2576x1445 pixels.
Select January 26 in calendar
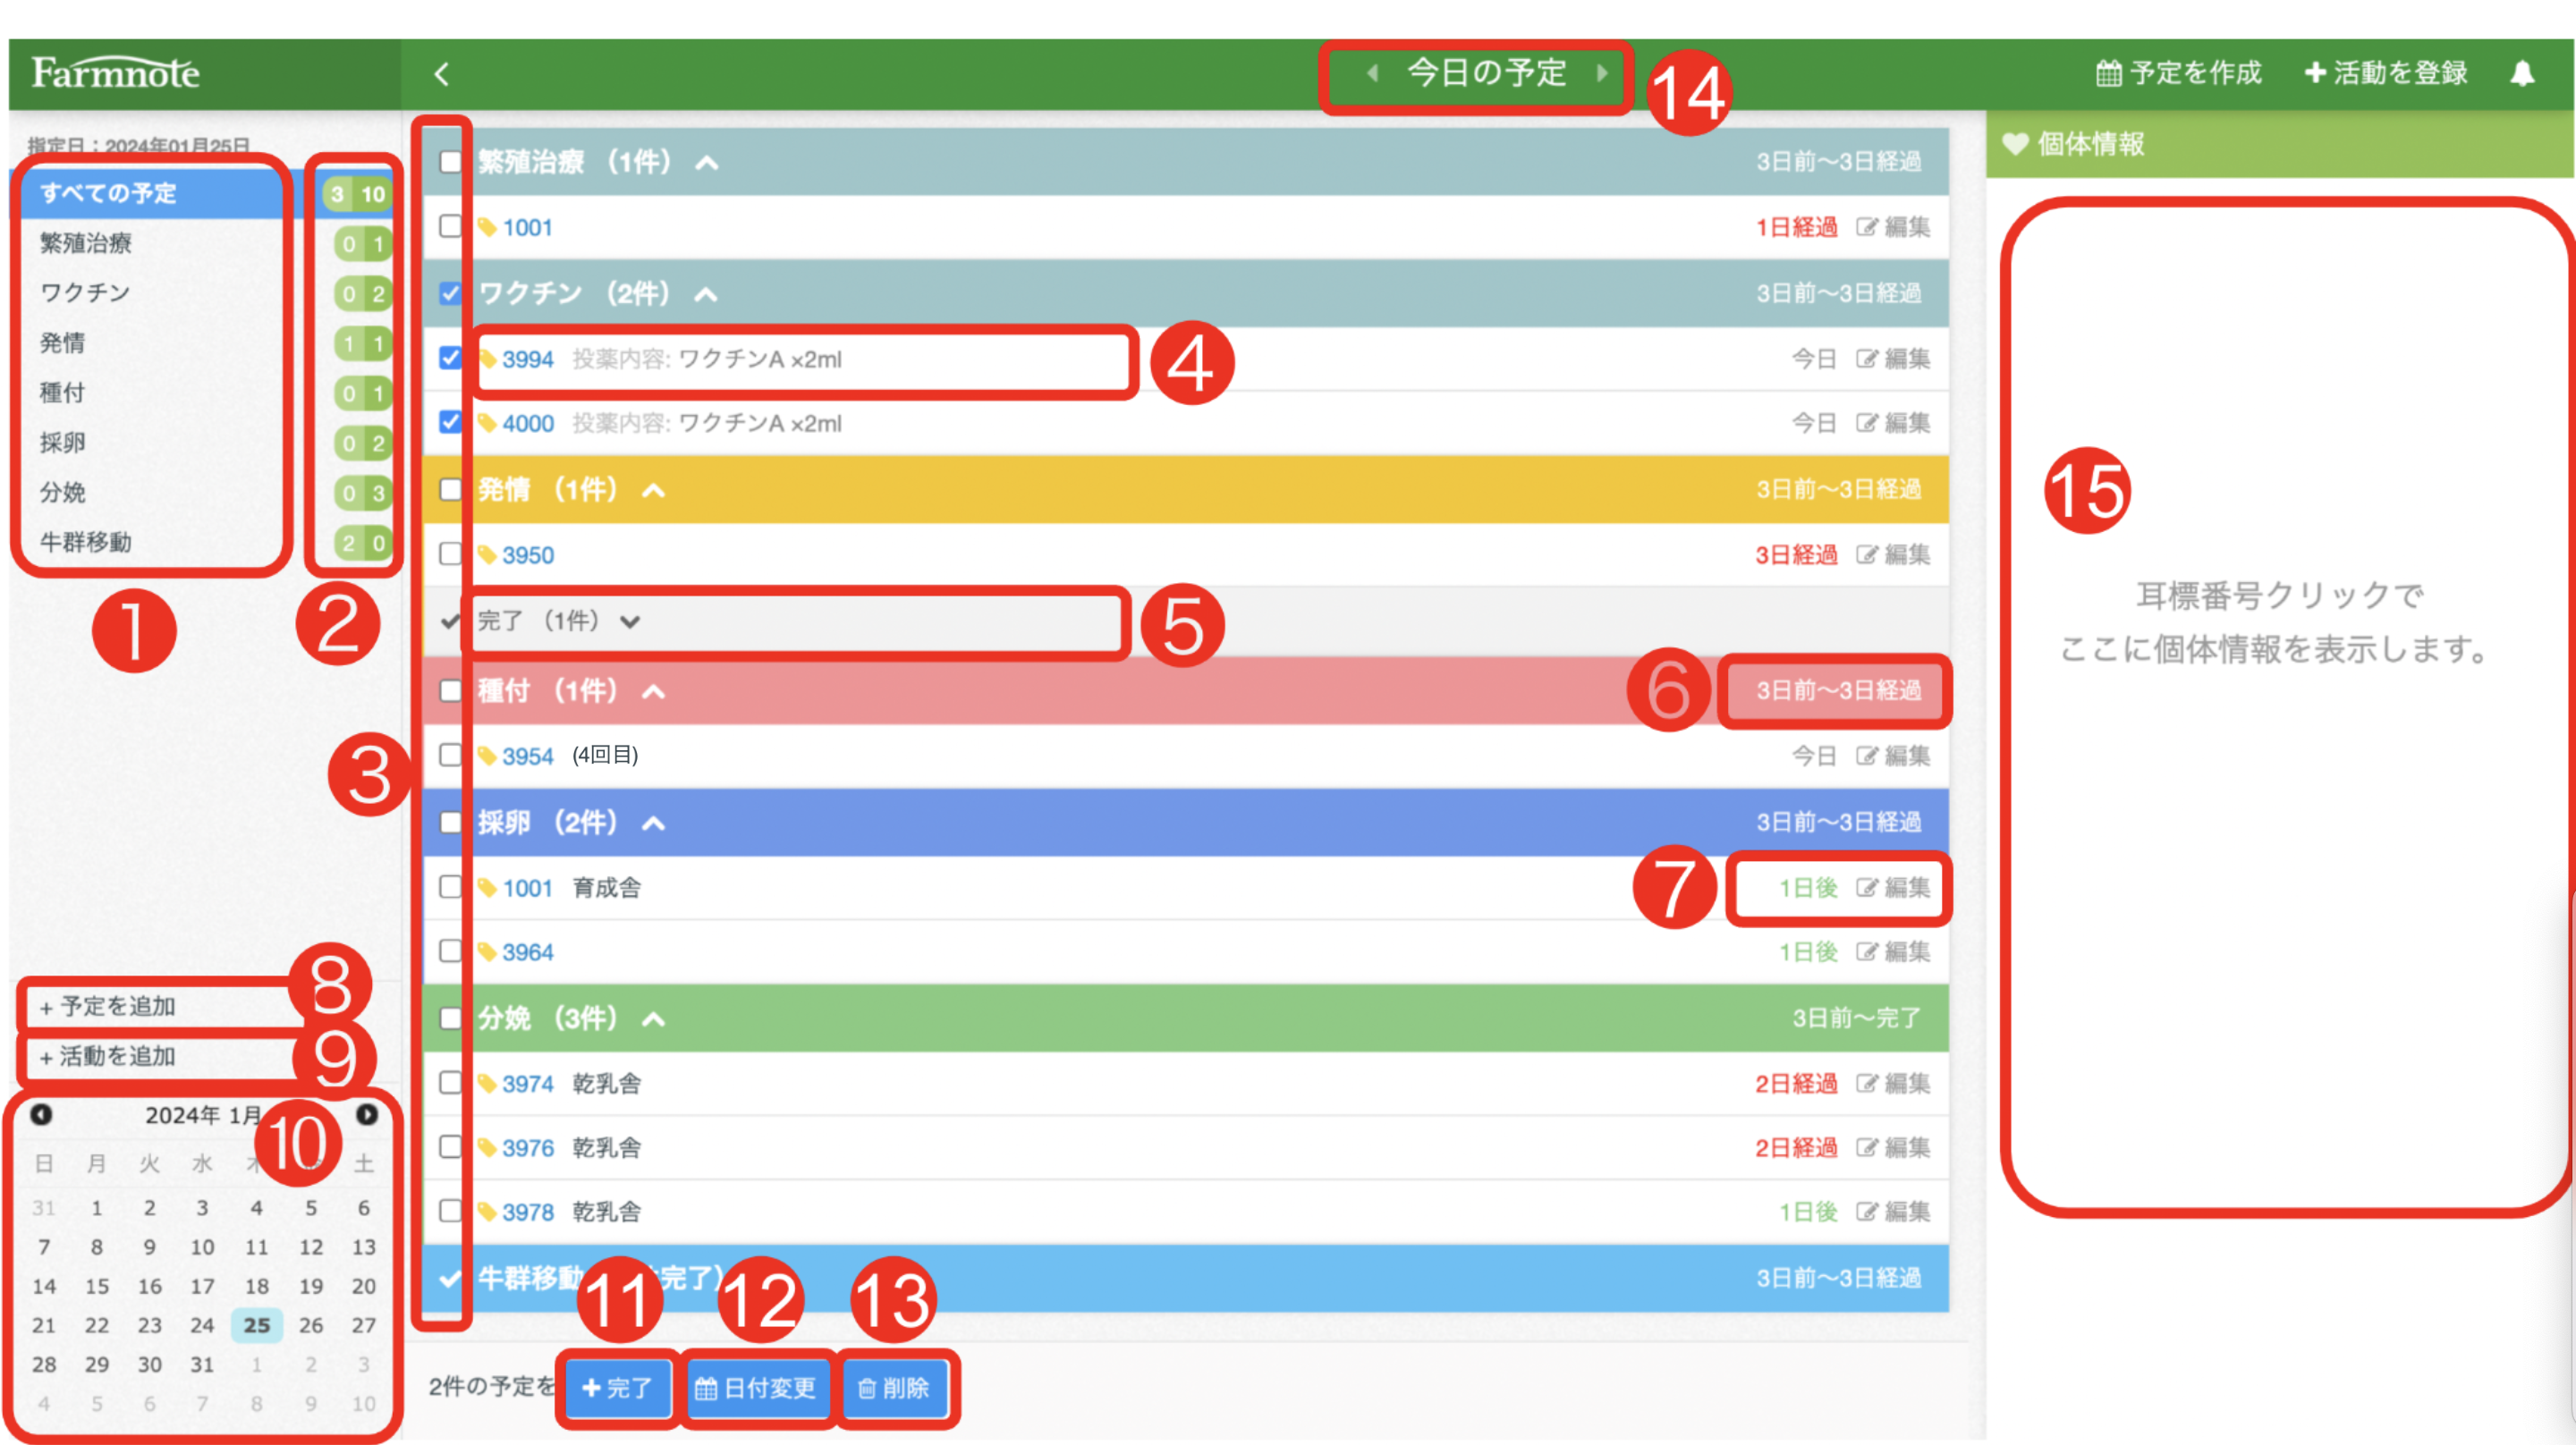pyautogui.click(x=311, y=1325)
